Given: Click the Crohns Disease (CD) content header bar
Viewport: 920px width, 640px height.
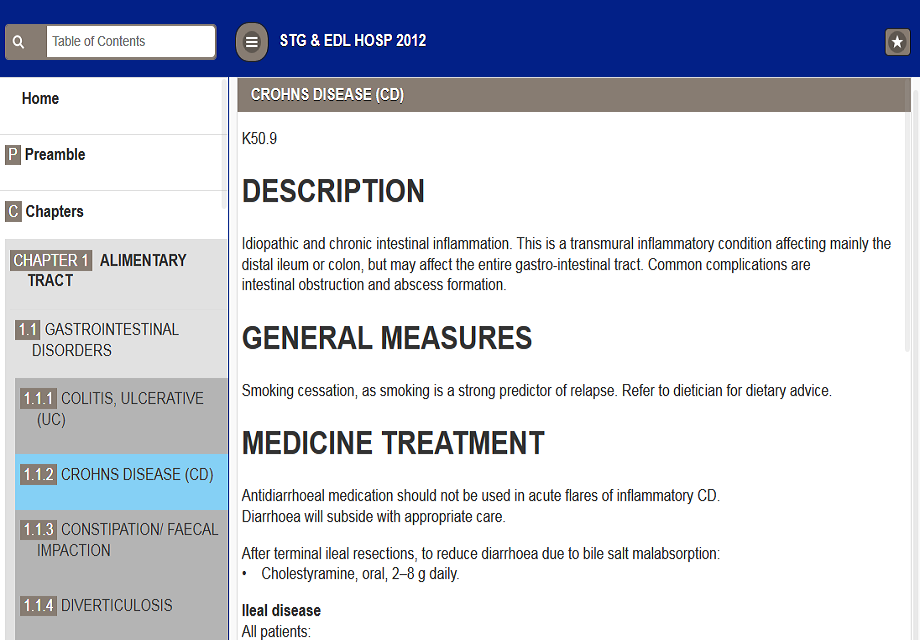Looking at the screenshot, I should click(574, 94).
